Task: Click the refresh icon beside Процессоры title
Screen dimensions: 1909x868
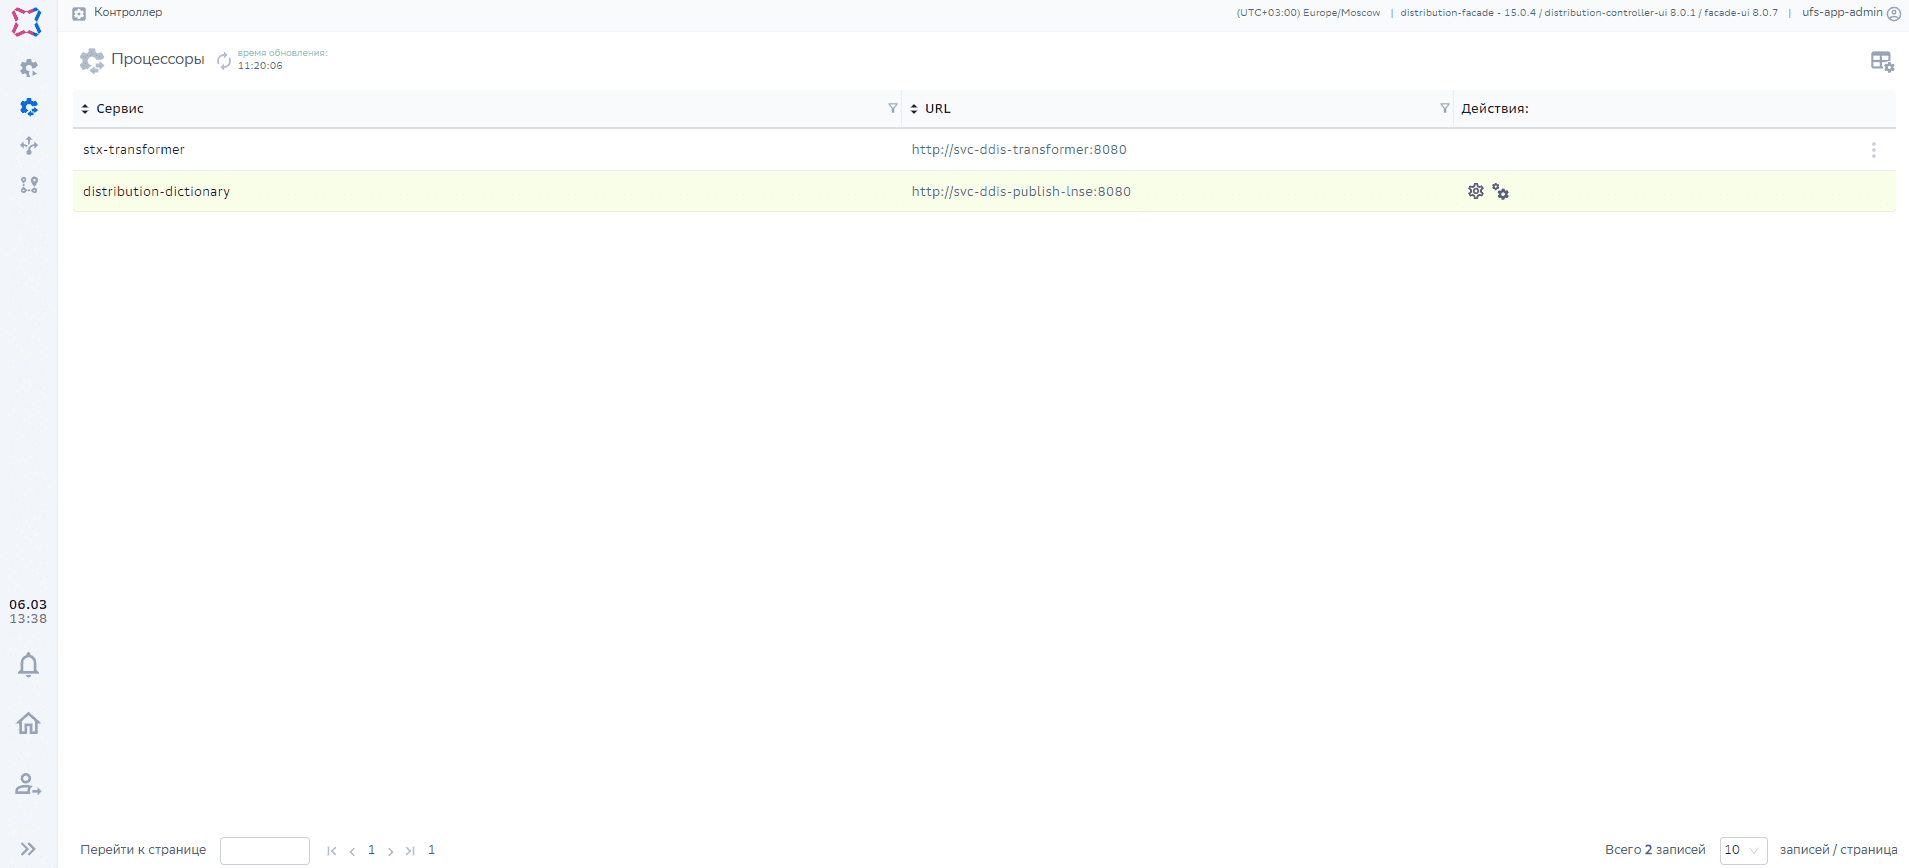Action: (224, 61)
